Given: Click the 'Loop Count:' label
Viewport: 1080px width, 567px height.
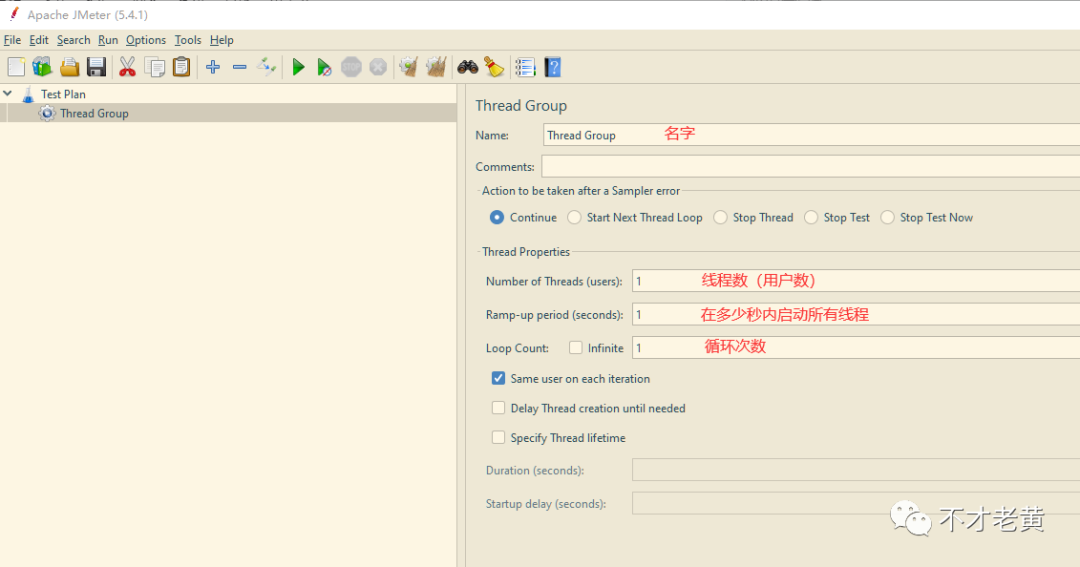Looking at the screenshot, I should click(517, 349).
